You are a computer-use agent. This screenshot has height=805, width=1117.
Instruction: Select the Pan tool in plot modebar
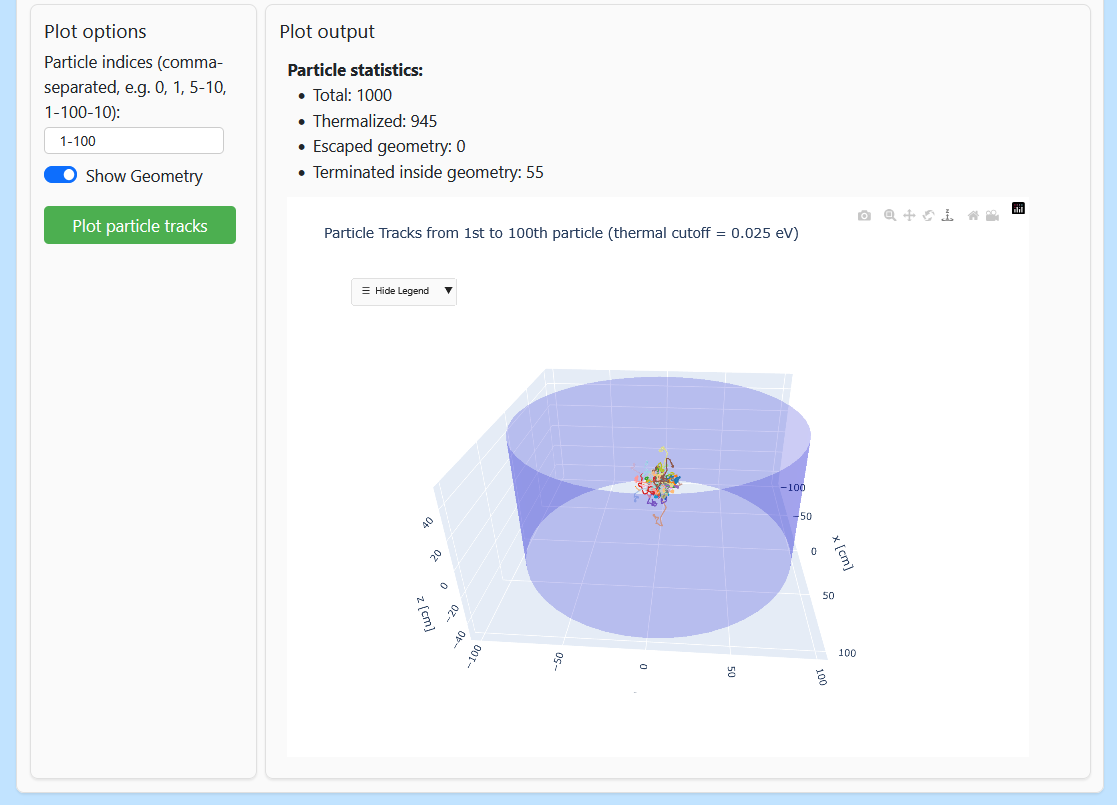click(x=909, y=215)
